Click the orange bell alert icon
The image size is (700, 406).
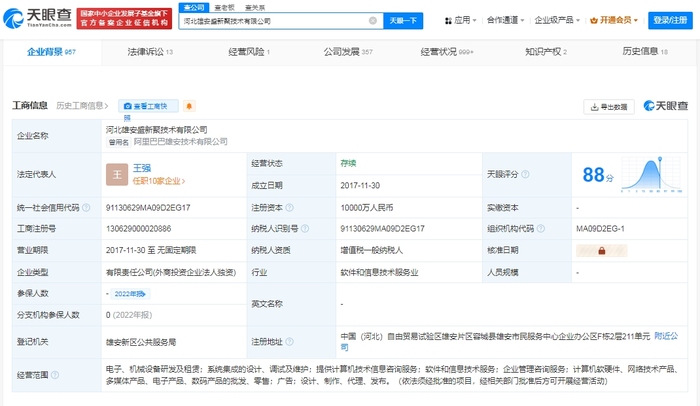pos(189,106)
